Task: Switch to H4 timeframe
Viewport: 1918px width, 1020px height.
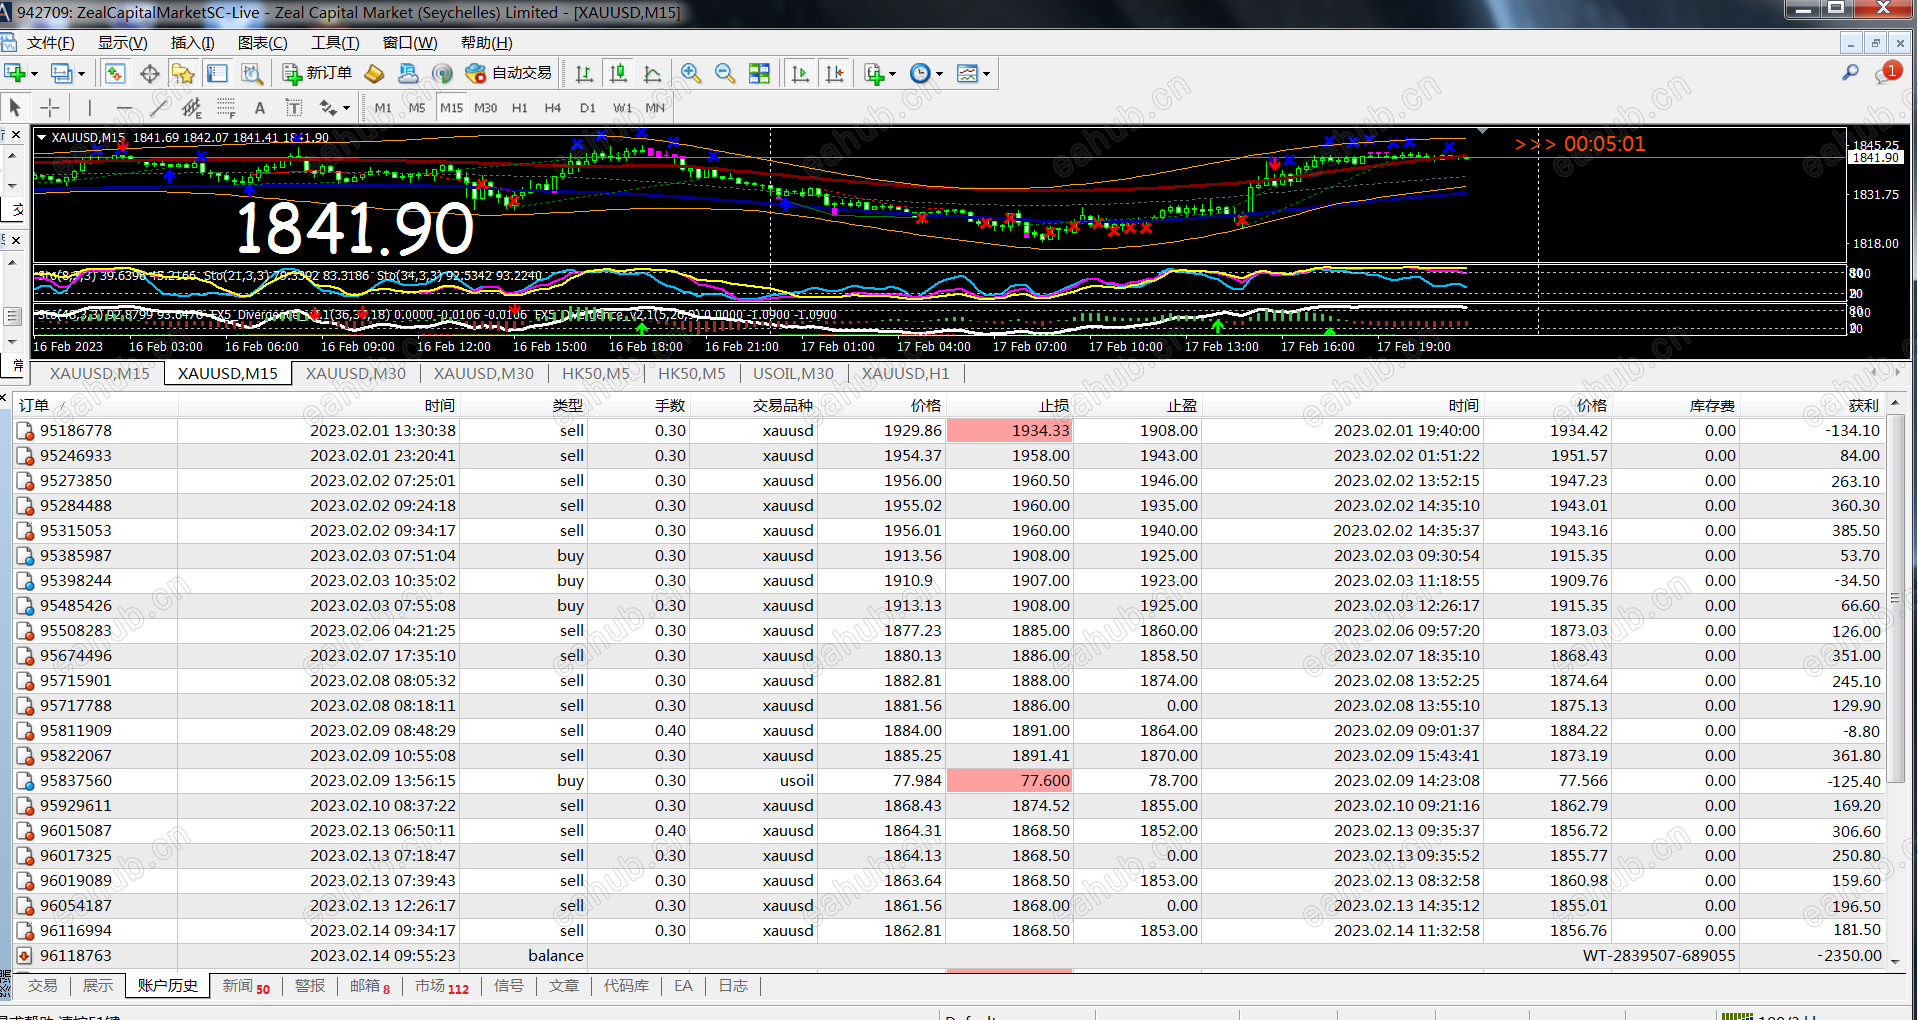Action: click(552, 107)
